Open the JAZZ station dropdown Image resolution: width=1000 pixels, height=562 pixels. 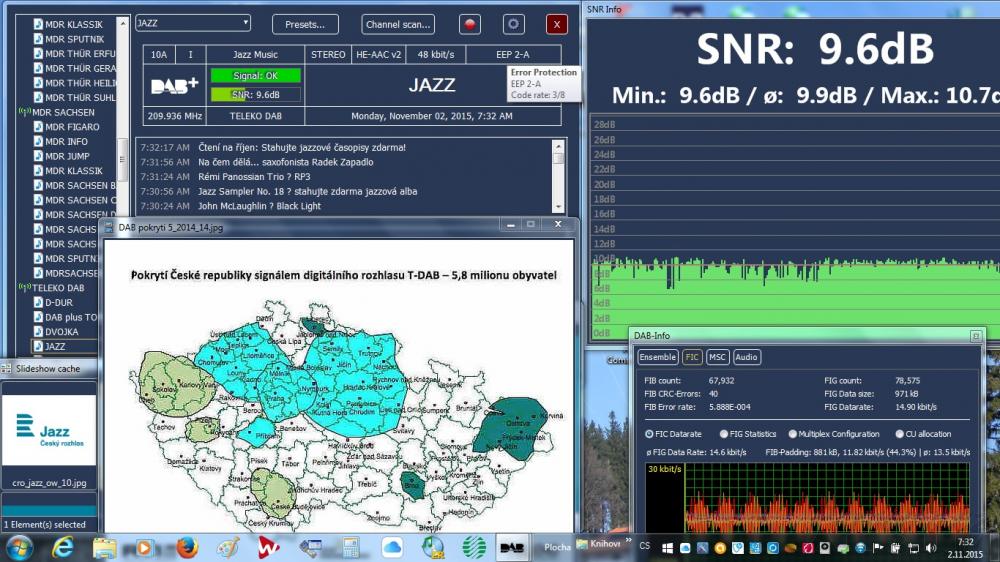point(193,23)
